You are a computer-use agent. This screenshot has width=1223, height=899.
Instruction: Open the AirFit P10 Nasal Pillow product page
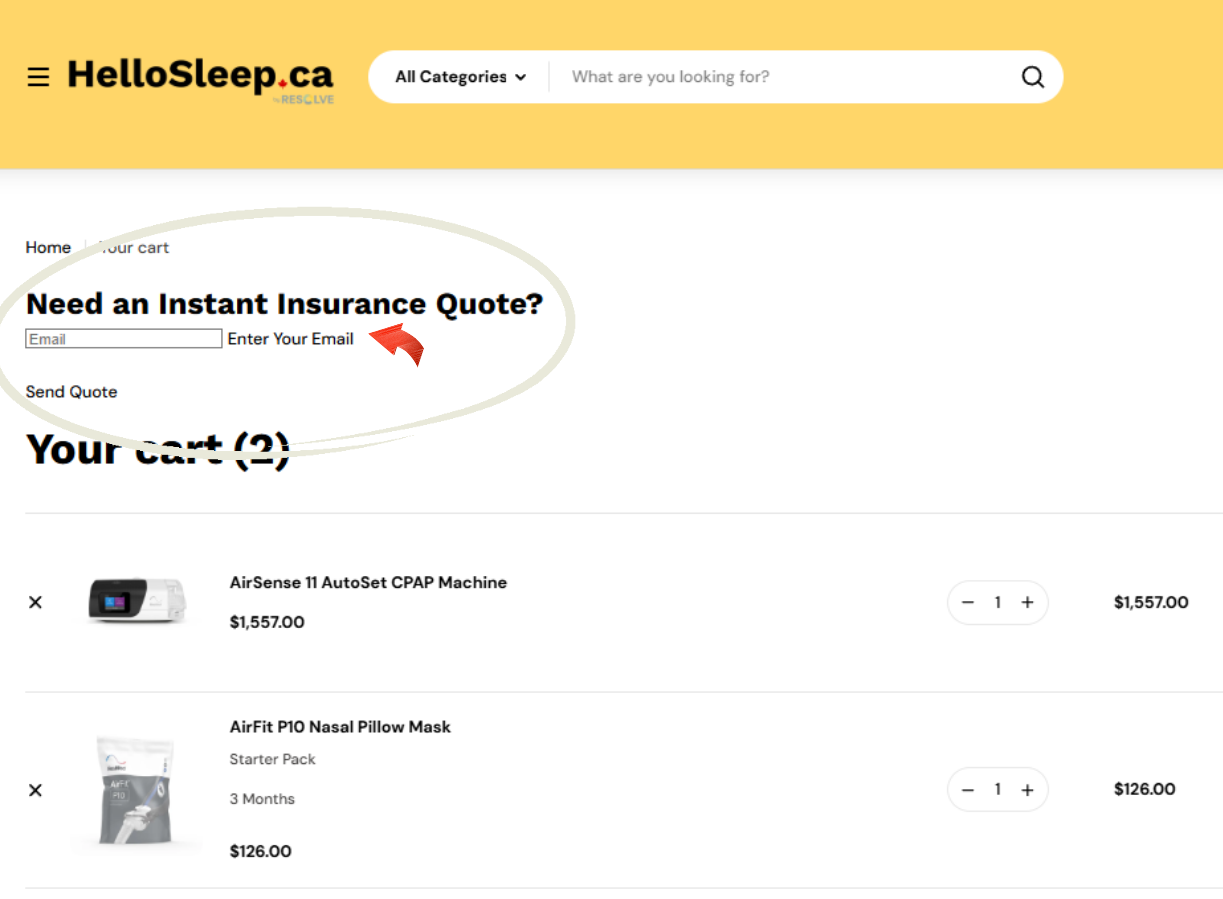point(340,727)
